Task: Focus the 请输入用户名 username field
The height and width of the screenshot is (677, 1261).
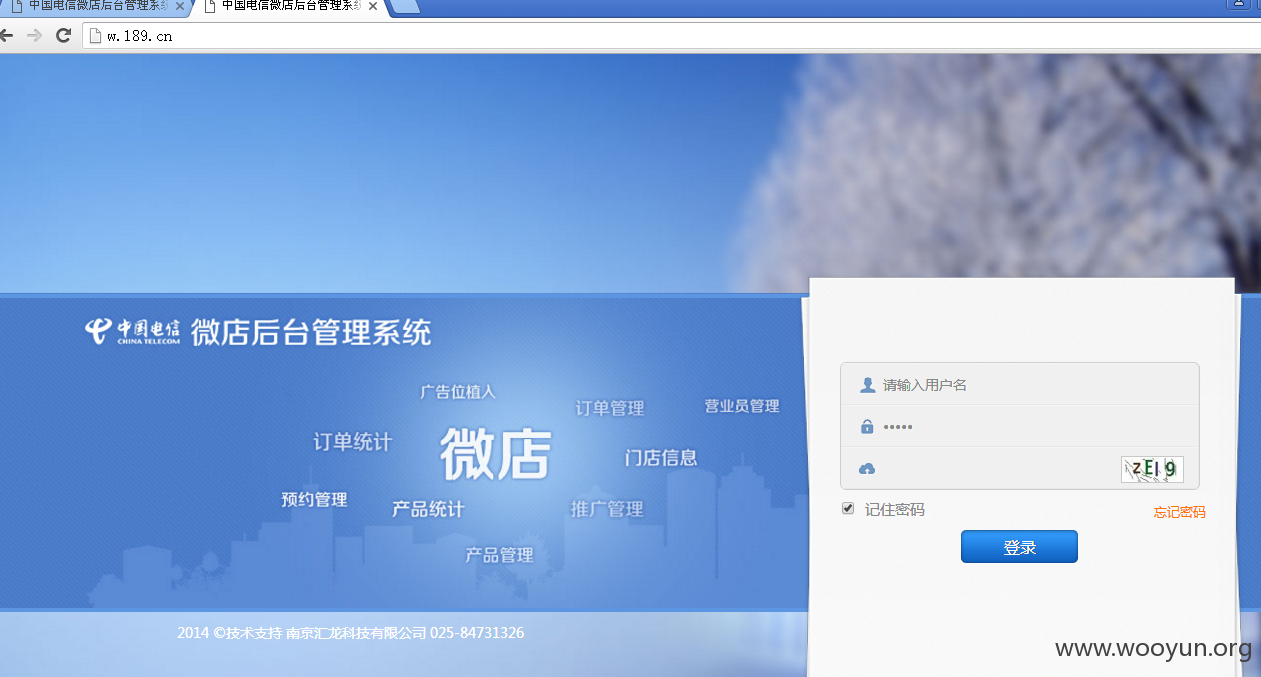Action: tap(1019, 384)
